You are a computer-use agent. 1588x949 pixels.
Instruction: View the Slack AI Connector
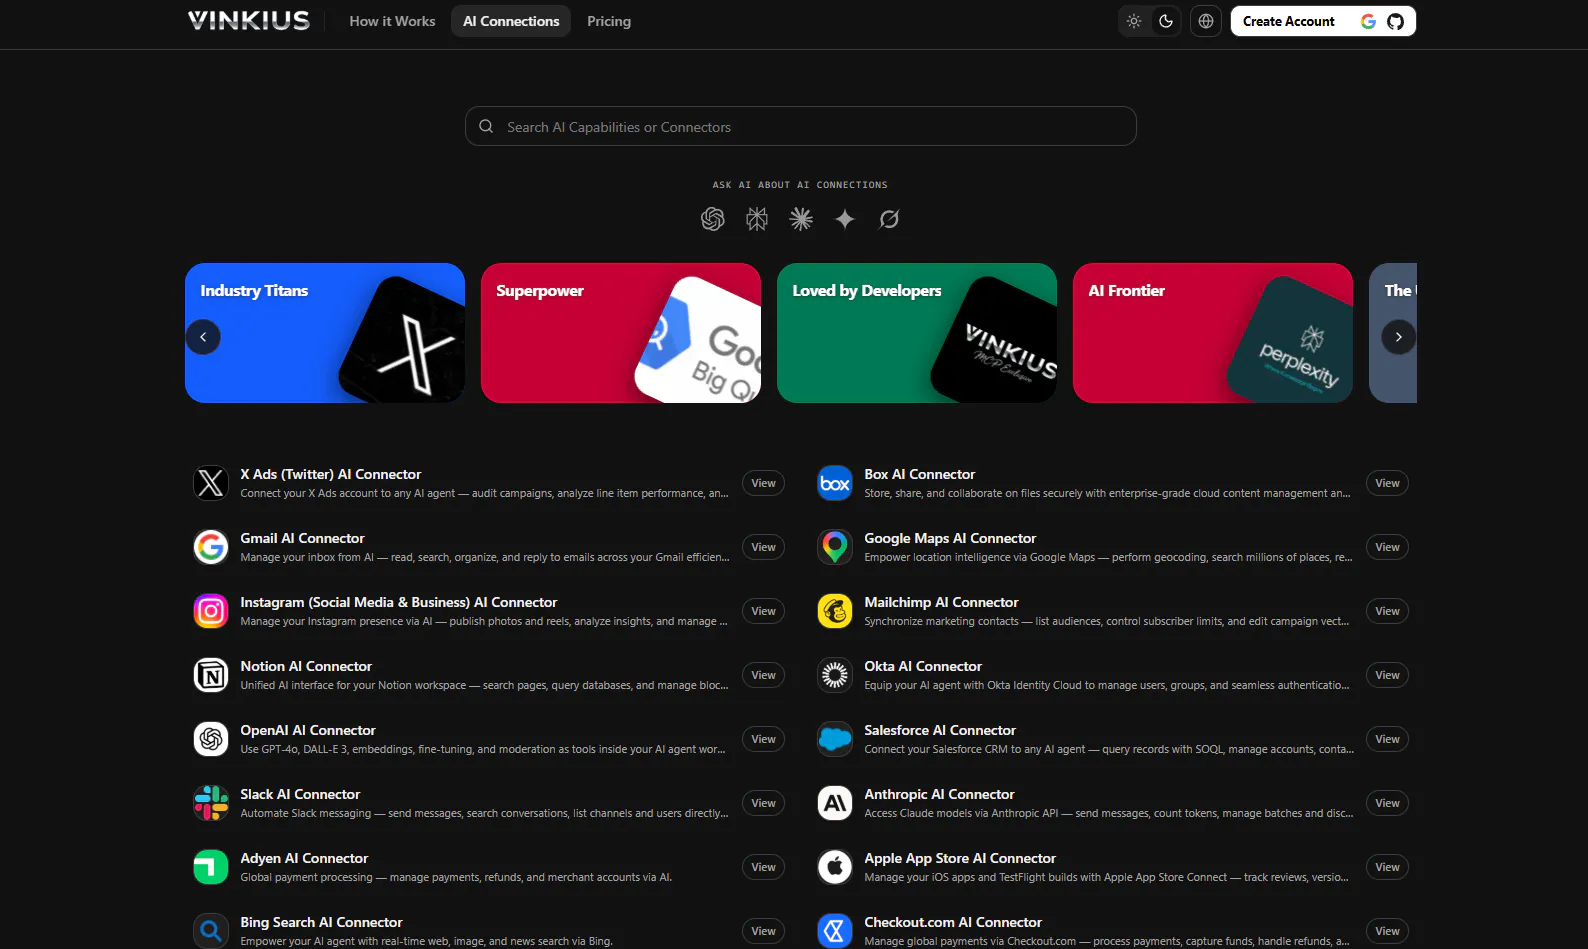tap(764, 803)
